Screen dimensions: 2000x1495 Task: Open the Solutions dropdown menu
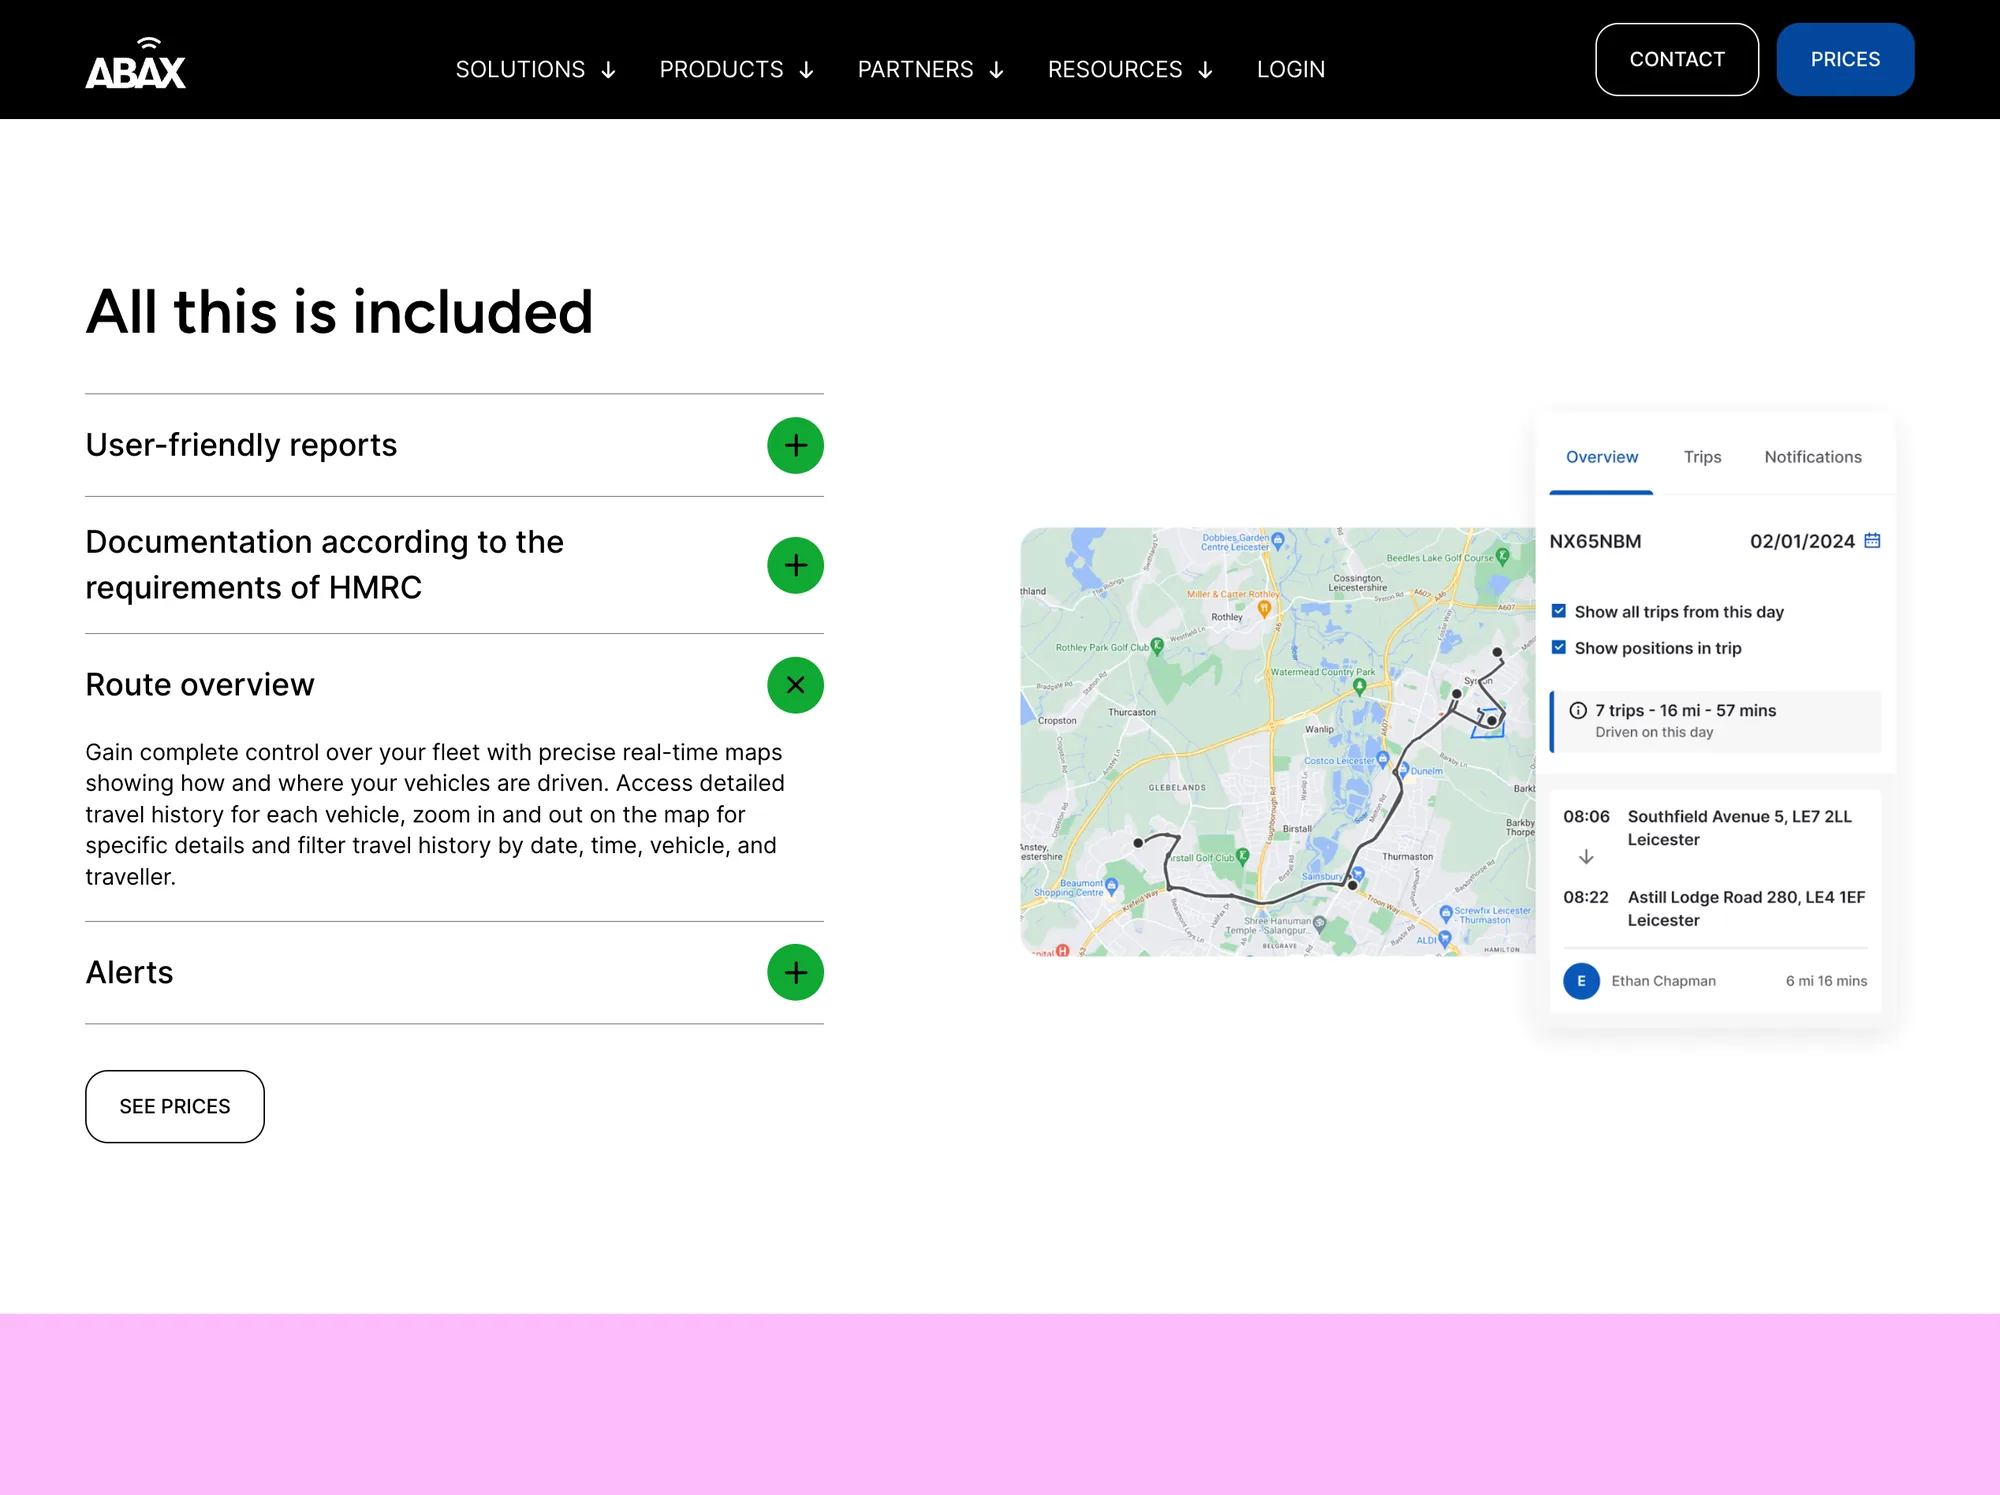pos(535,69)
